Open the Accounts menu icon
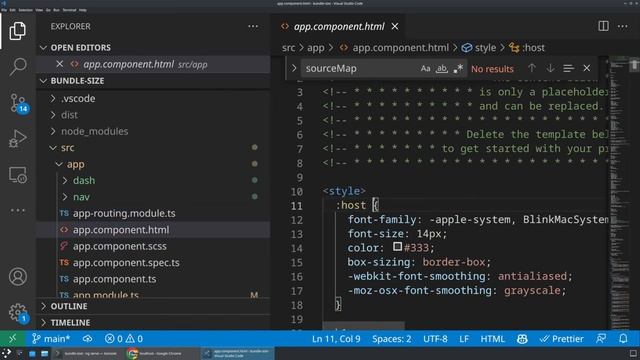The width and height of the screenshot is (640, 360). point(18,277)
